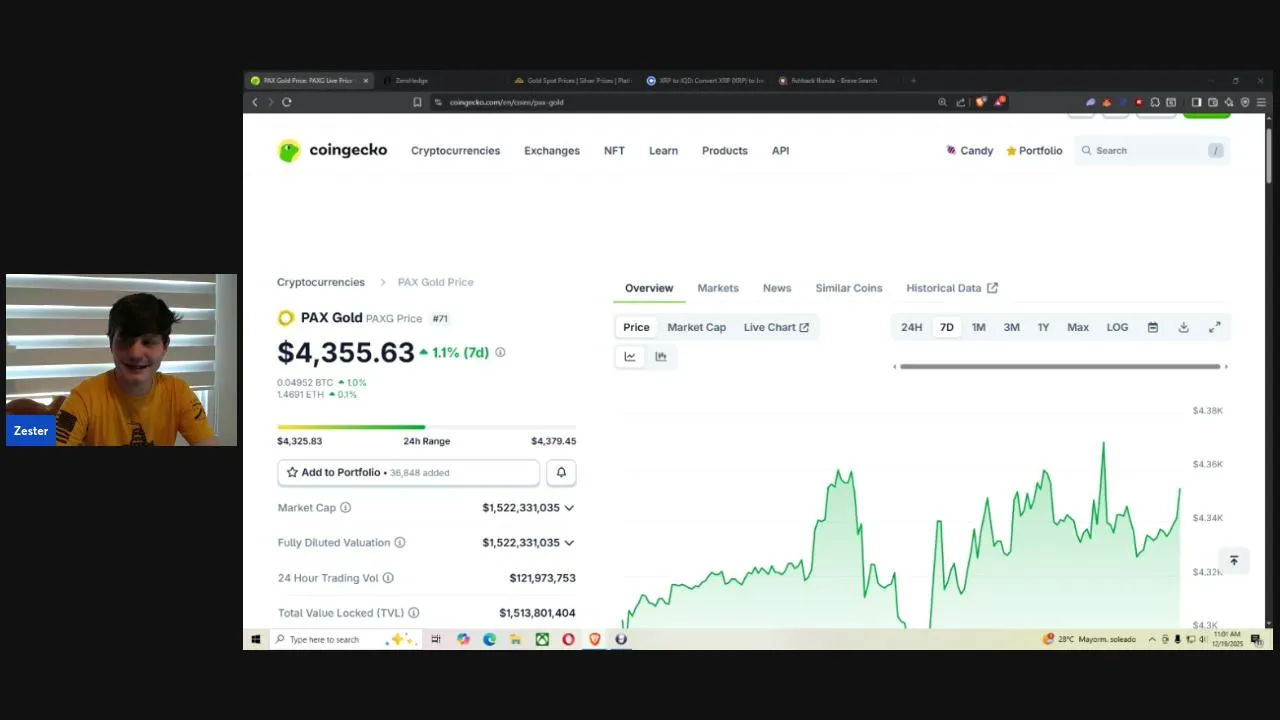
Task: Open Xbox app from taskbar
Action: [542, 639]
